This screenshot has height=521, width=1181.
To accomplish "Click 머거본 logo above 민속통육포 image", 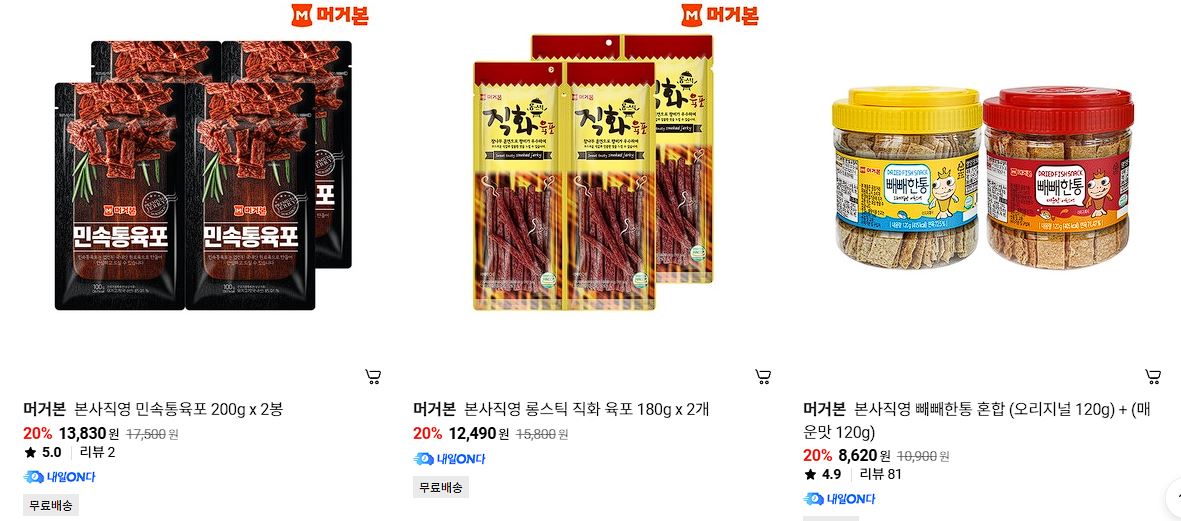I will pyautogui.click(x=330, y=15).
